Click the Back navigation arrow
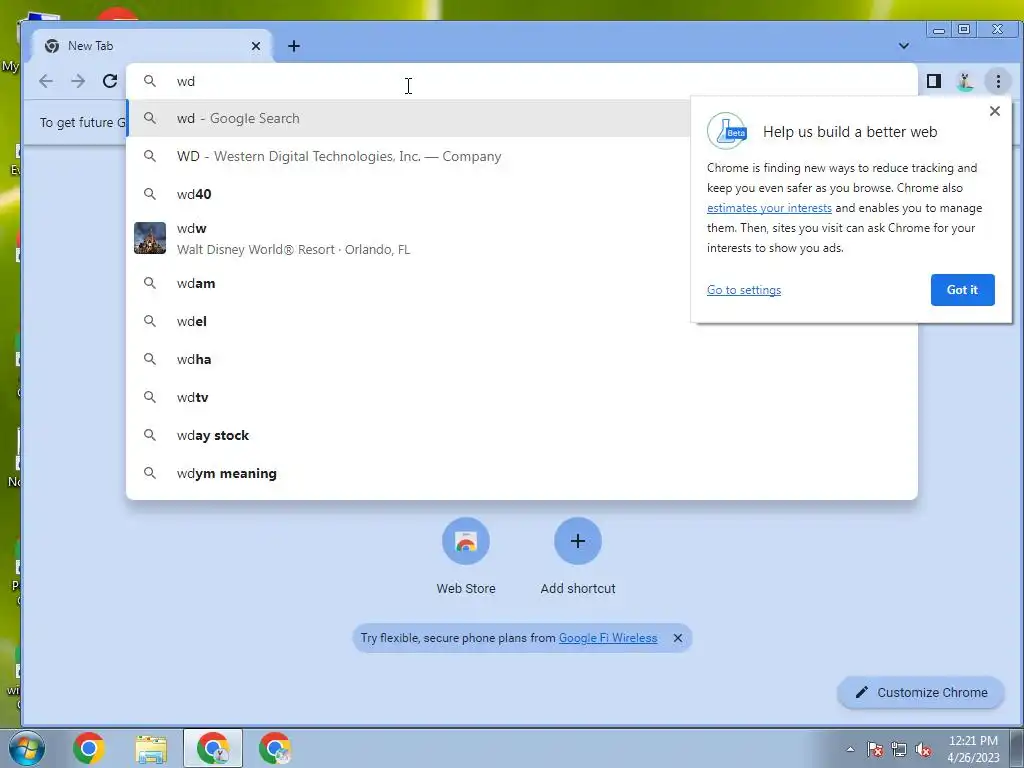Viewport: 1024px width, 768px height. pyautogui.click(x=46, y=81)
